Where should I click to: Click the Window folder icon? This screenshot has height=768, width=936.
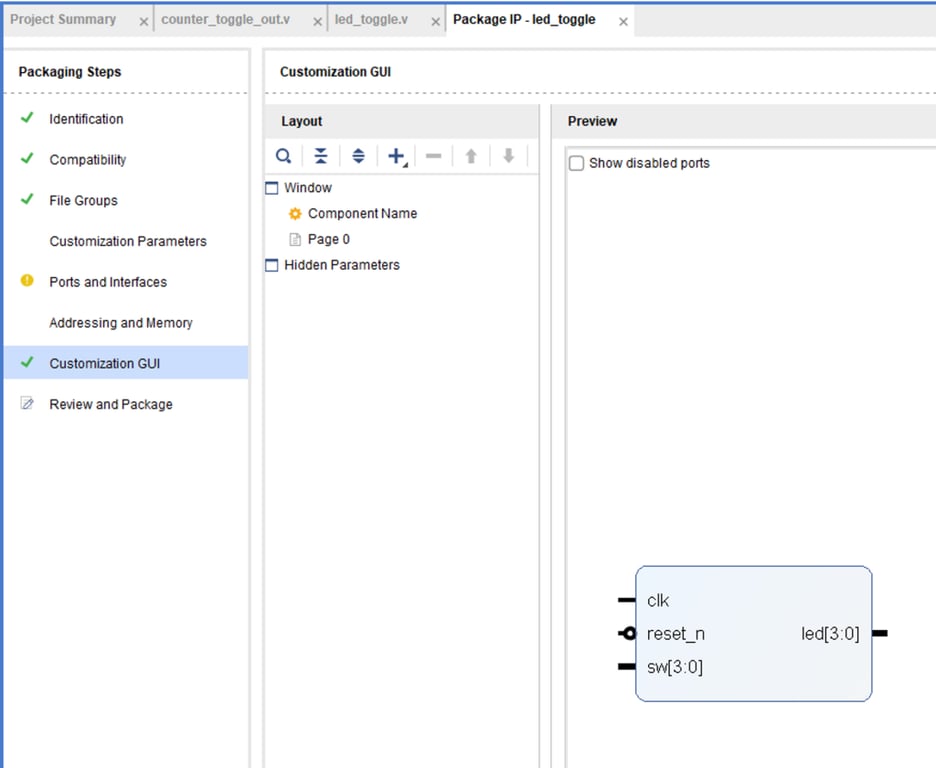(x=272, y=188)
